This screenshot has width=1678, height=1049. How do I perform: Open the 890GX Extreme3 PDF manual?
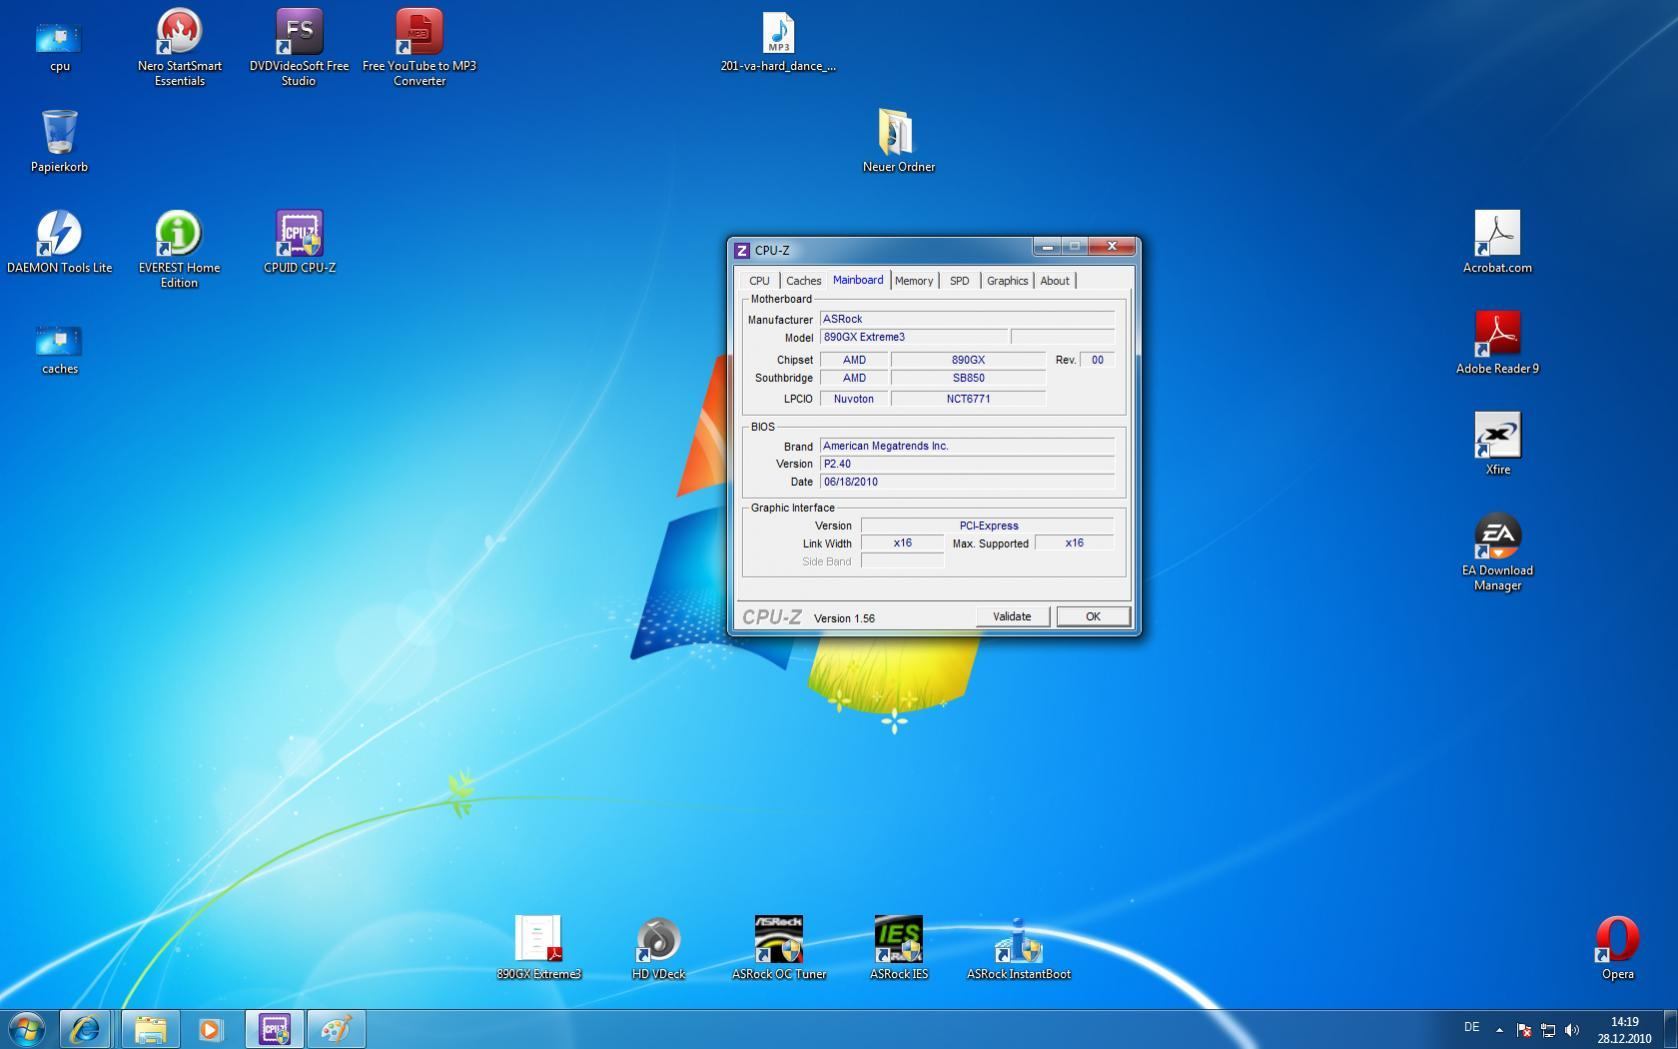539,948
